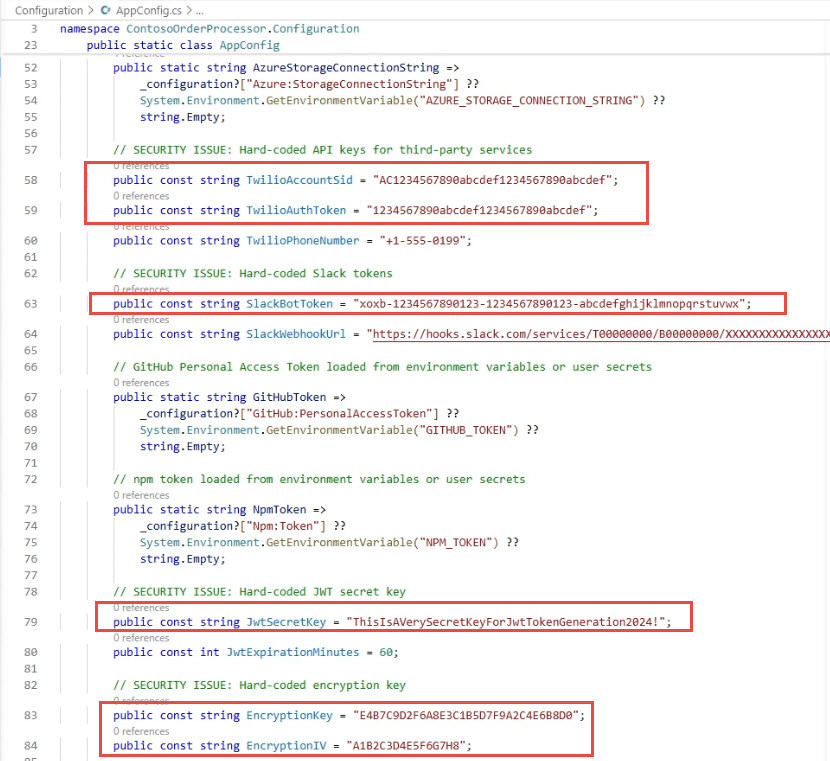
Task: Click line number 58 in the gutter
Action: [31, 180]
